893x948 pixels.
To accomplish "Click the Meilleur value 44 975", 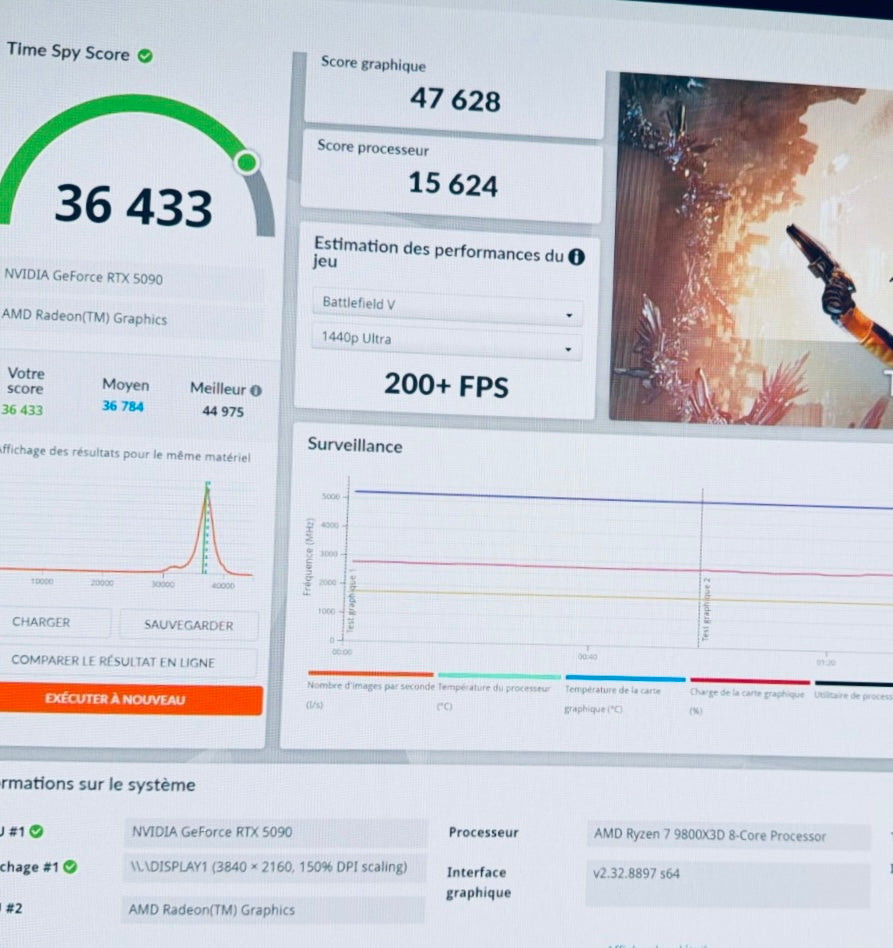I will (x=223, y=411).
